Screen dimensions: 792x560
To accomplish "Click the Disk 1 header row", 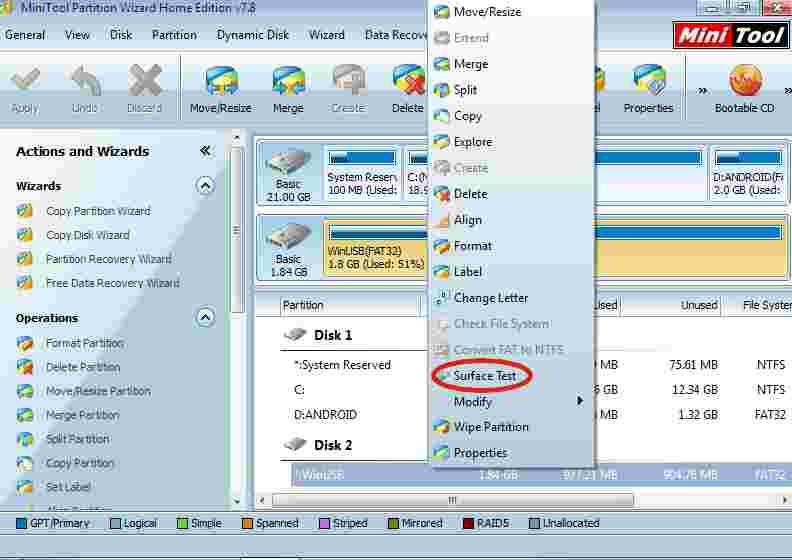I will [333, 335].
